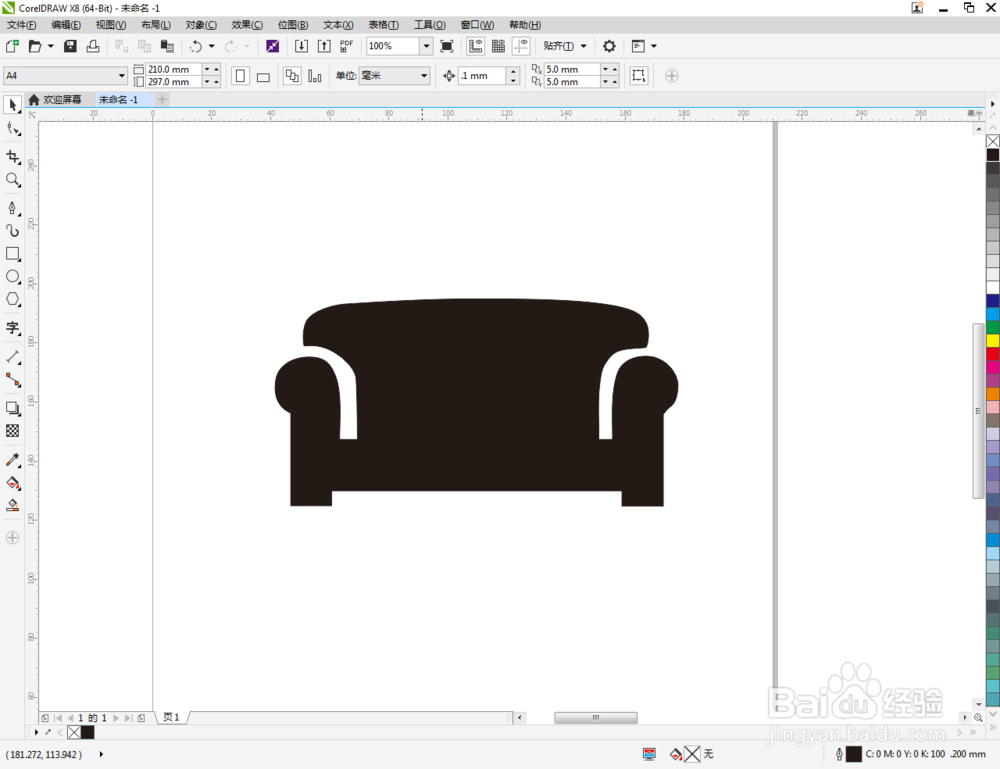The image size is (1000, 769).
Task: Toggle Treat as filled button
Action: coord(638,76)
